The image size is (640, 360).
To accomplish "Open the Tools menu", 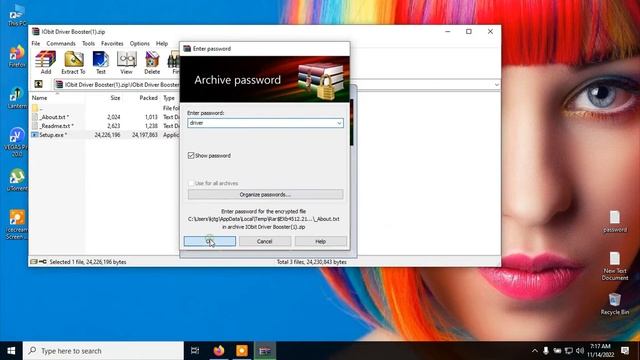I will tap(88, 44).
